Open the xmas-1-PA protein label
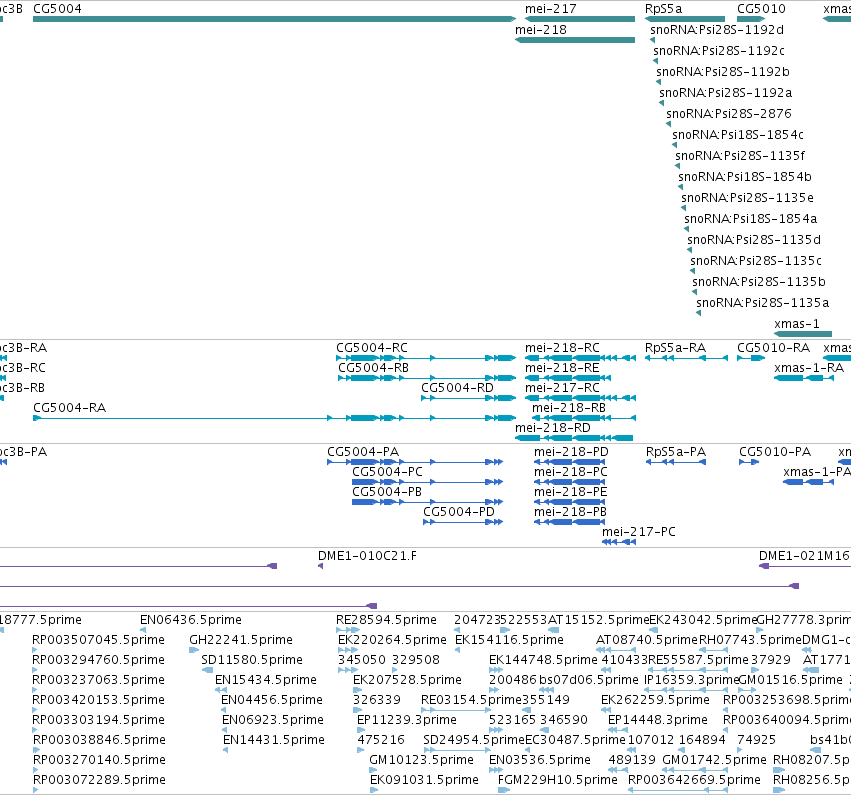The height and width of the screenshot is (795, 851). (817, 472)
